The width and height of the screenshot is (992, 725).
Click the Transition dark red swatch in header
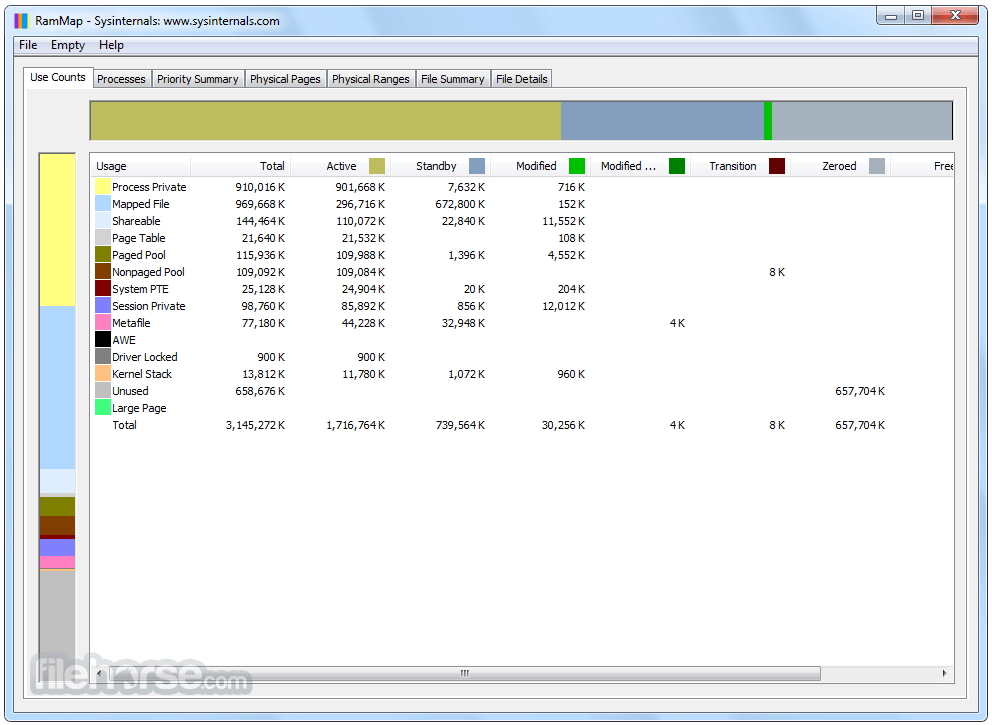click(x=777, y=166)
